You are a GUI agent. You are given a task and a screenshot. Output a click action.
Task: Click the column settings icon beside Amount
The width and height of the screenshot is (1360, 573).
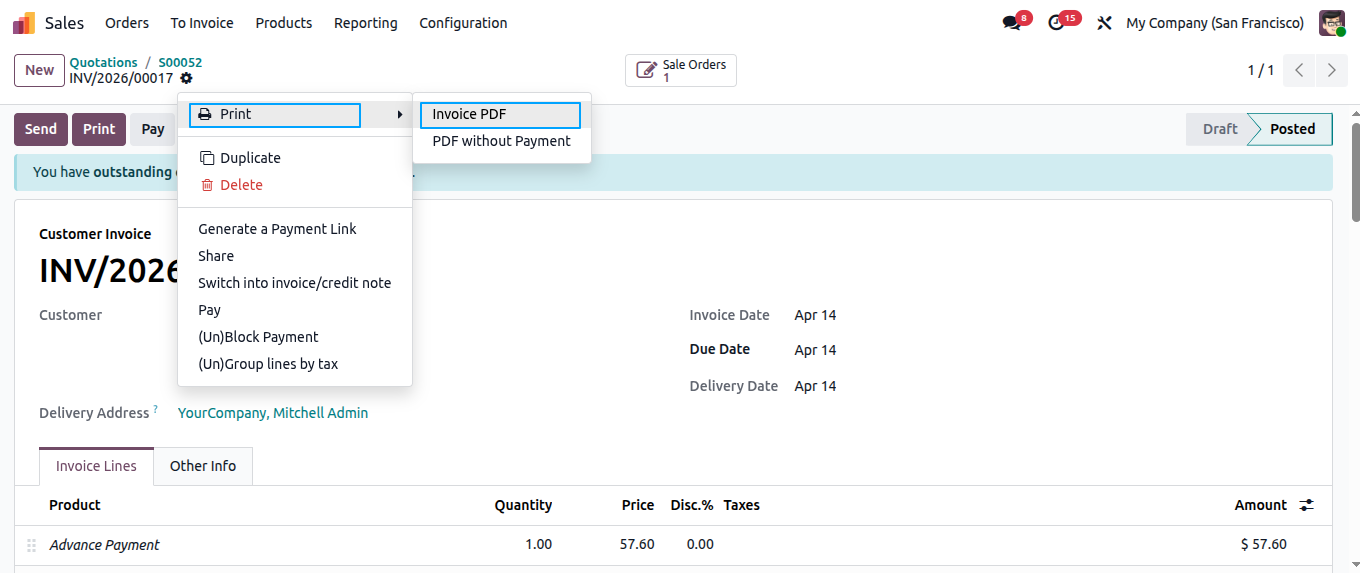coord(1307,505)
